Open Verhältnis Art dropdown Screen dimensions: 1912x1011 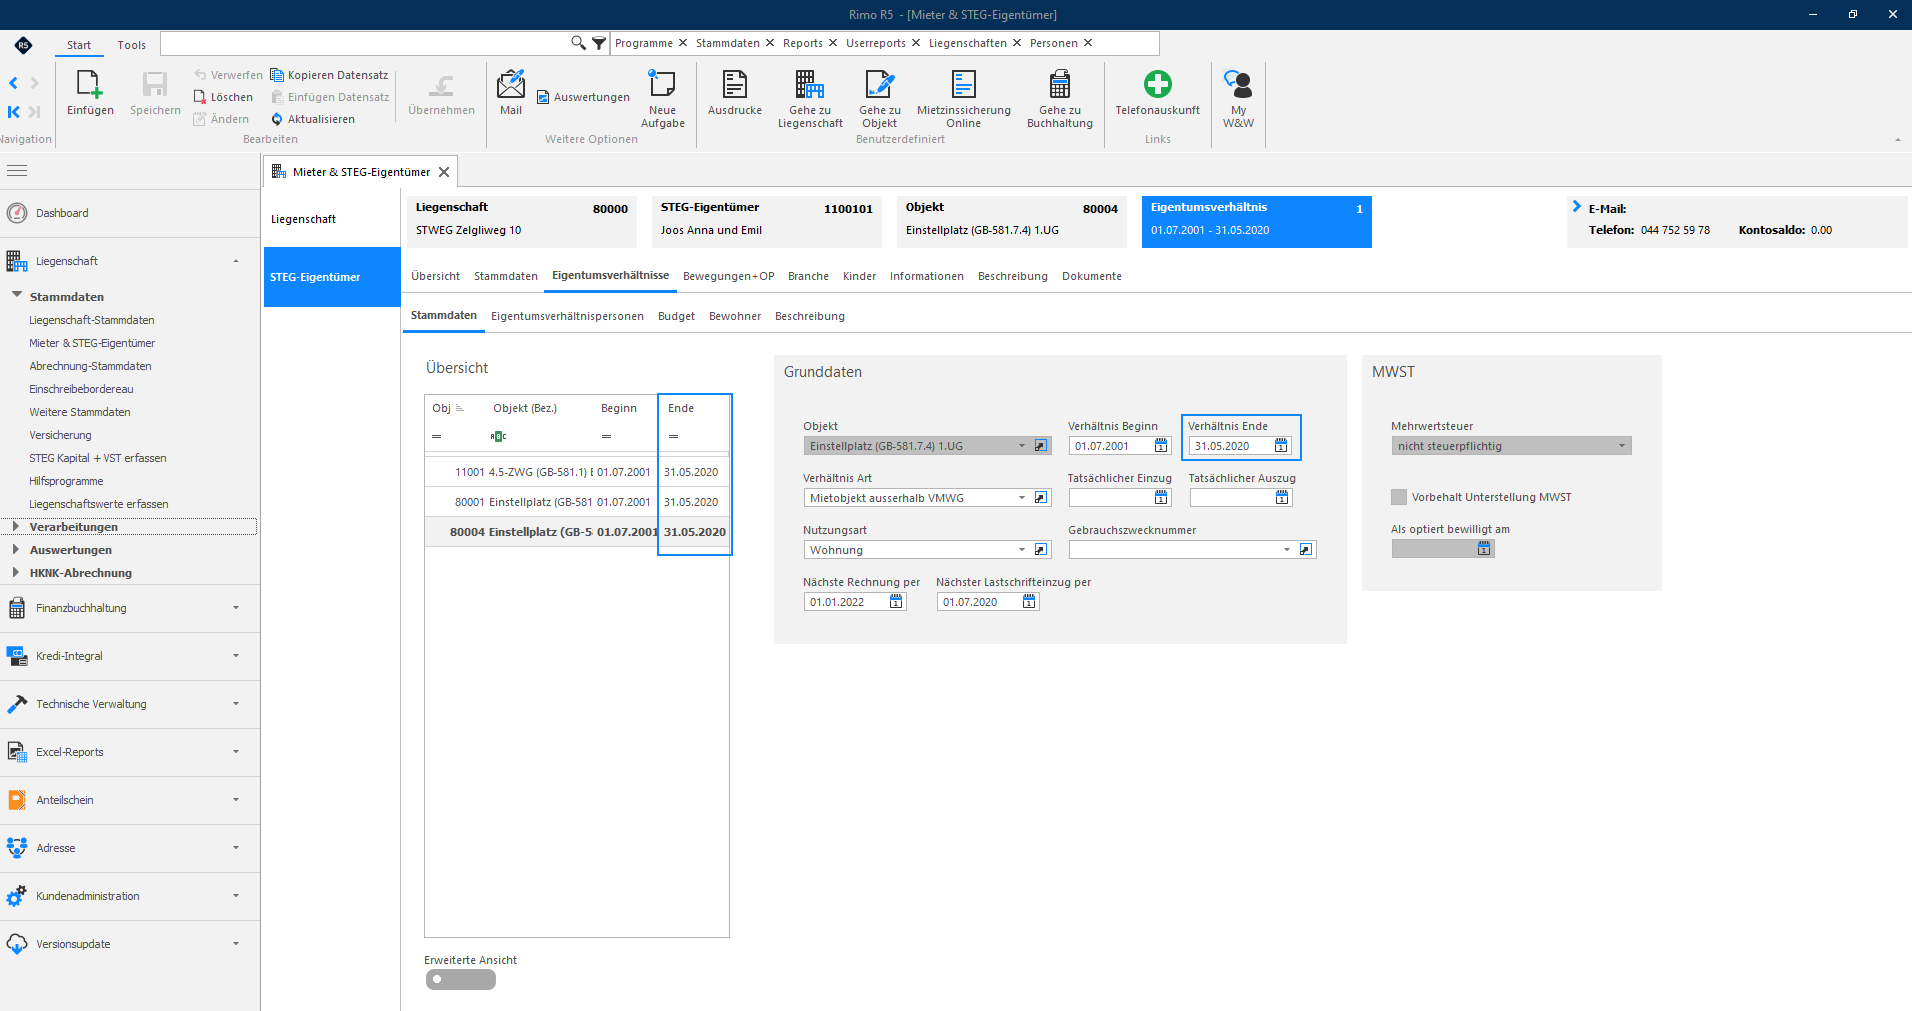click(x=1021, y=498)
